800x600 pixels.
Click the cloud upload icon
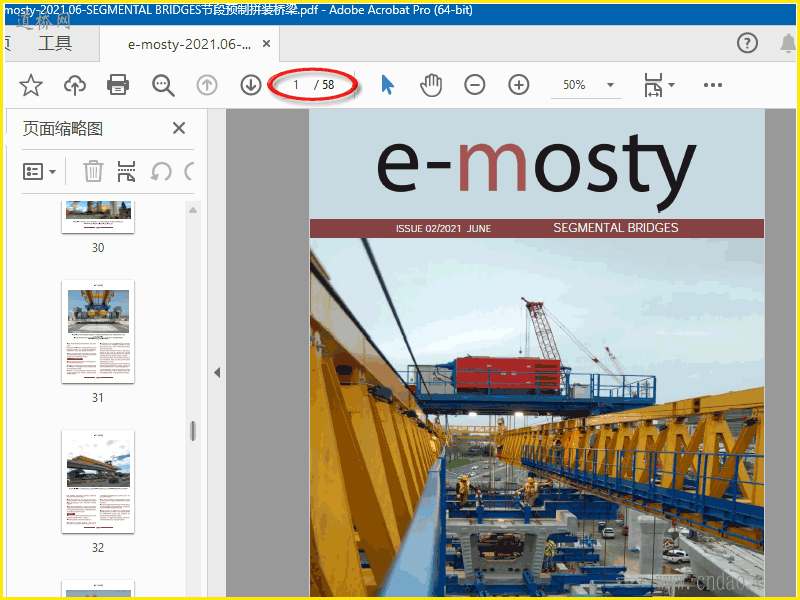pos(75,85)
